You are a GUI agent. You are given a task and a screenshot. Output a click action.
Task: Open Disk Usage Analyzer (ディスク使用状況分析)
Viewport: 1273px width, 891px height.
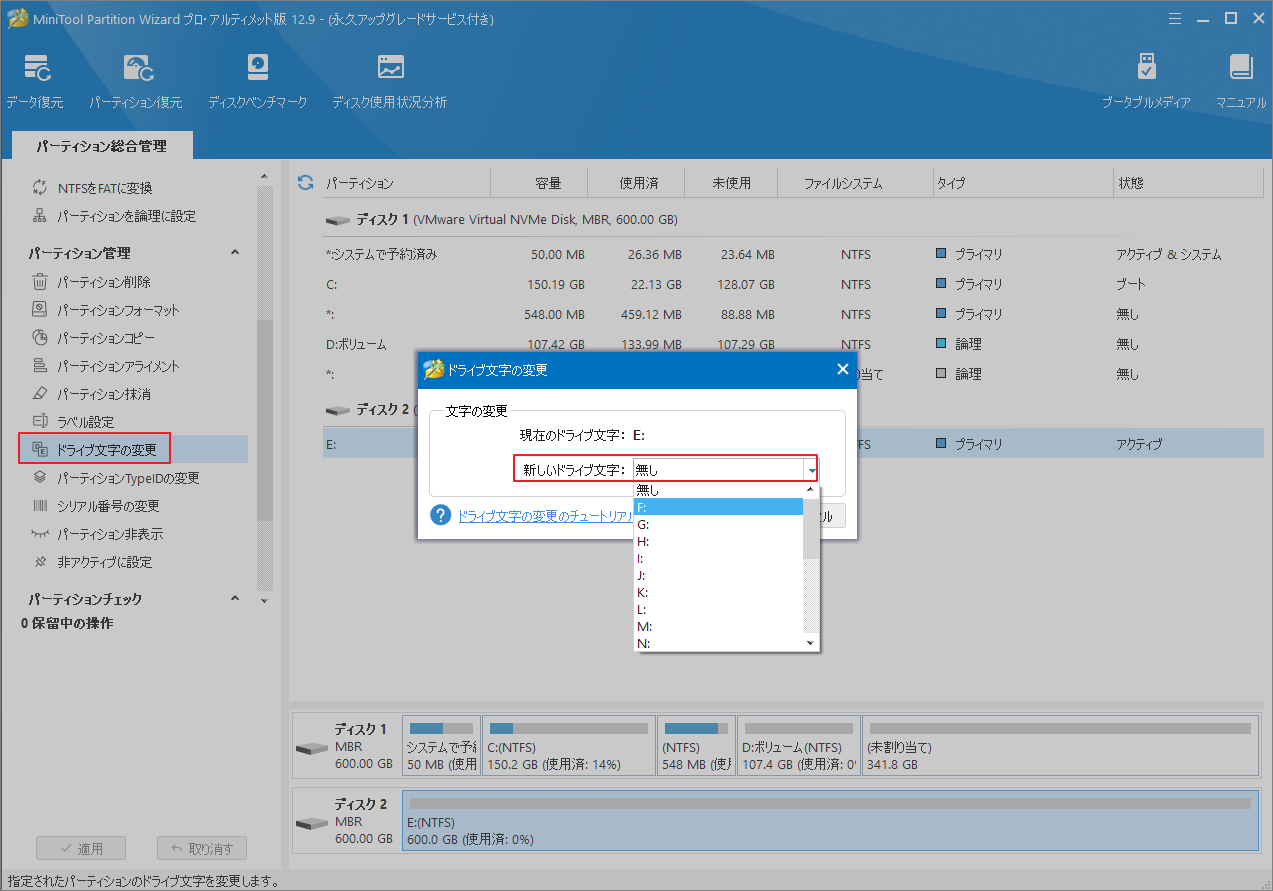390,82
